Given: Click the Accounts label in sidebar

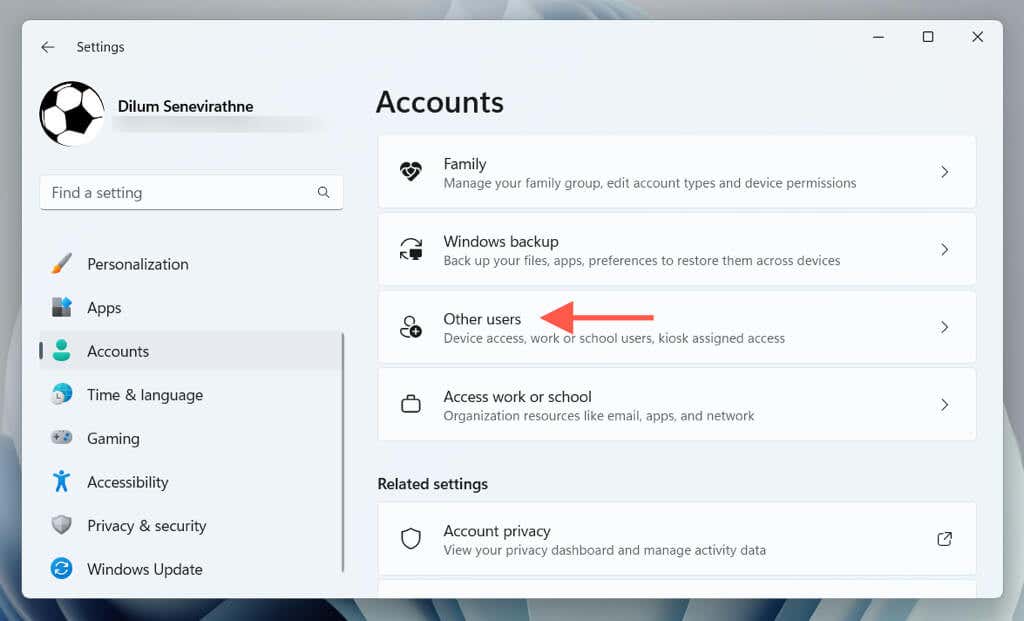Looking at the screenshot, I should pos(118,351).
